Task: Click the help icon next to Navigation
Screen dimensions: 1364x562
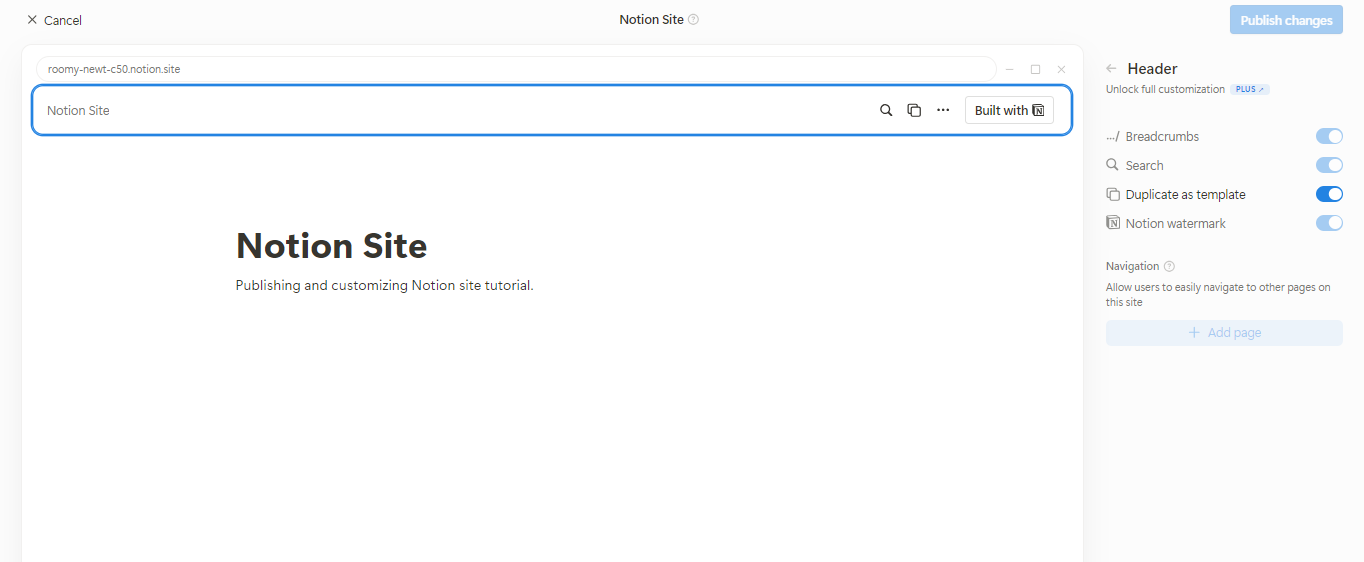Action: 1169,266
